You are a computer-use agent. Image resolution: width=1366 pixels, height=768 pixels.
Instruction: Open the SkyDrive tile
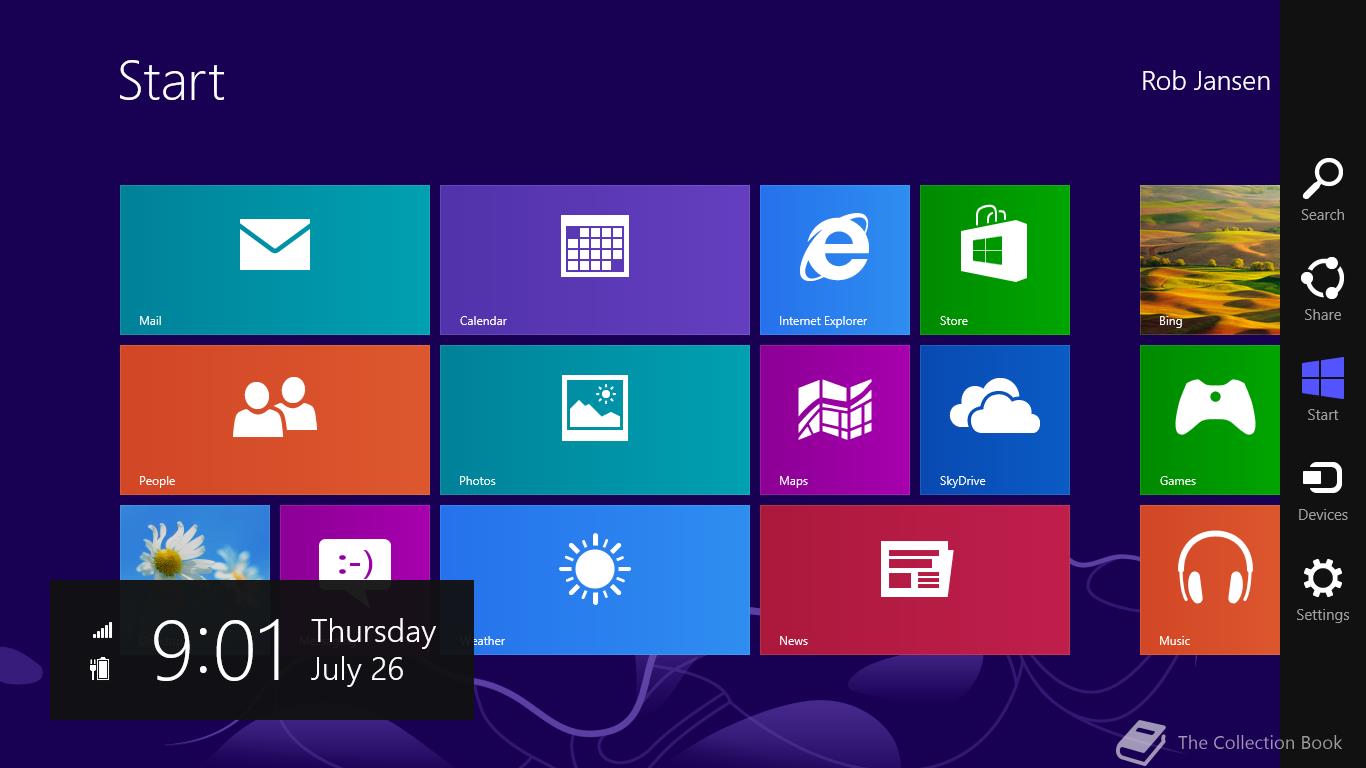(995, 420)
